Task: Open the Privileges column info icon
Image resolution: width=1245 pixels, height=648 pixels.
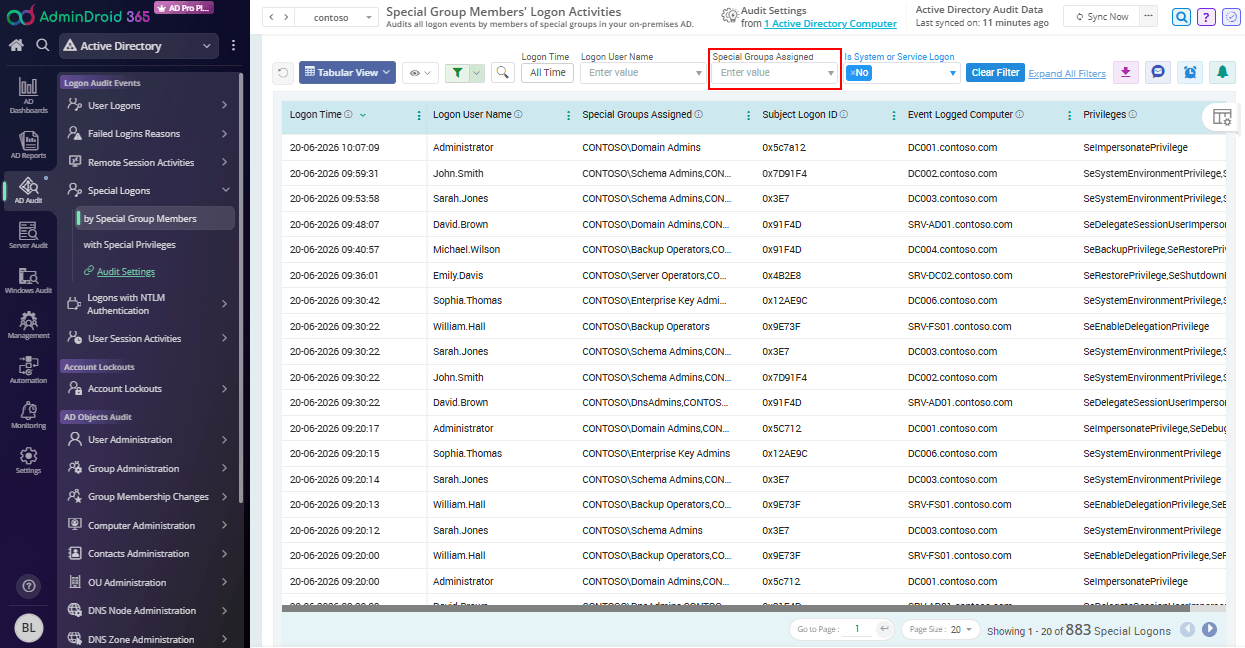Action: coord(1133,115)
